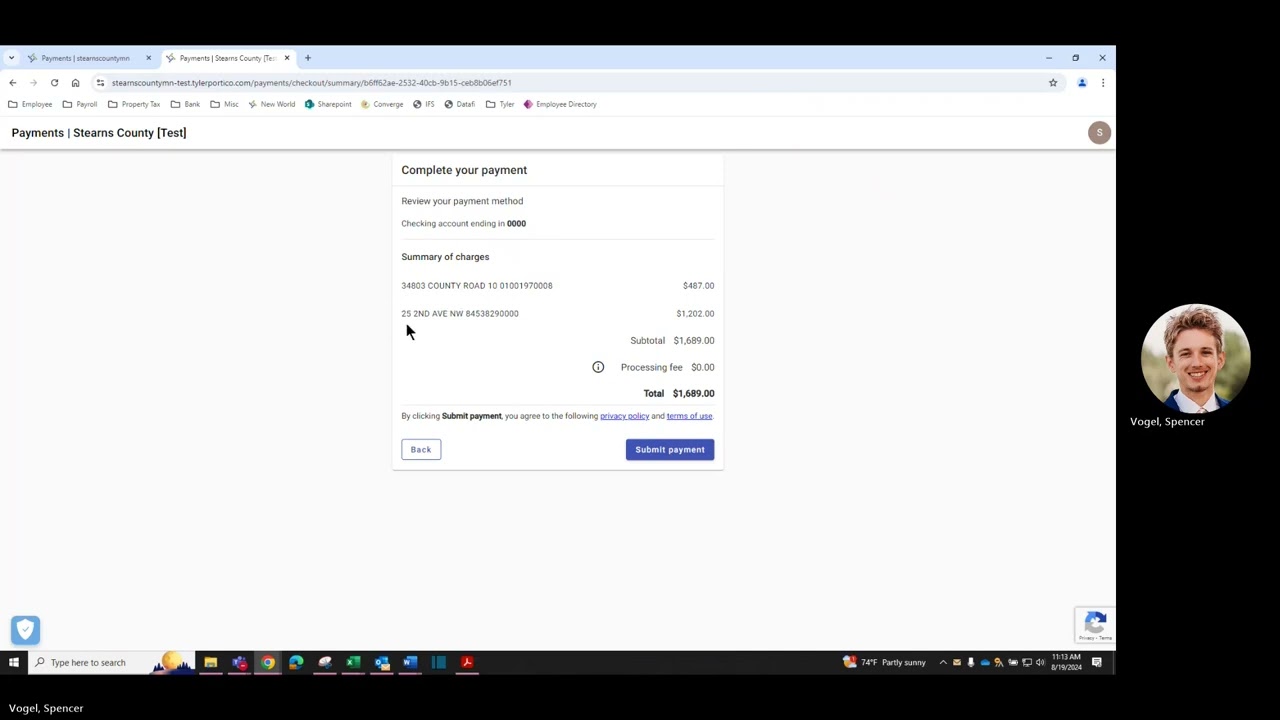Screen dimensions: 1280x720
Task: Open the Sharepoint bookmark
Action: pos(328,104)
